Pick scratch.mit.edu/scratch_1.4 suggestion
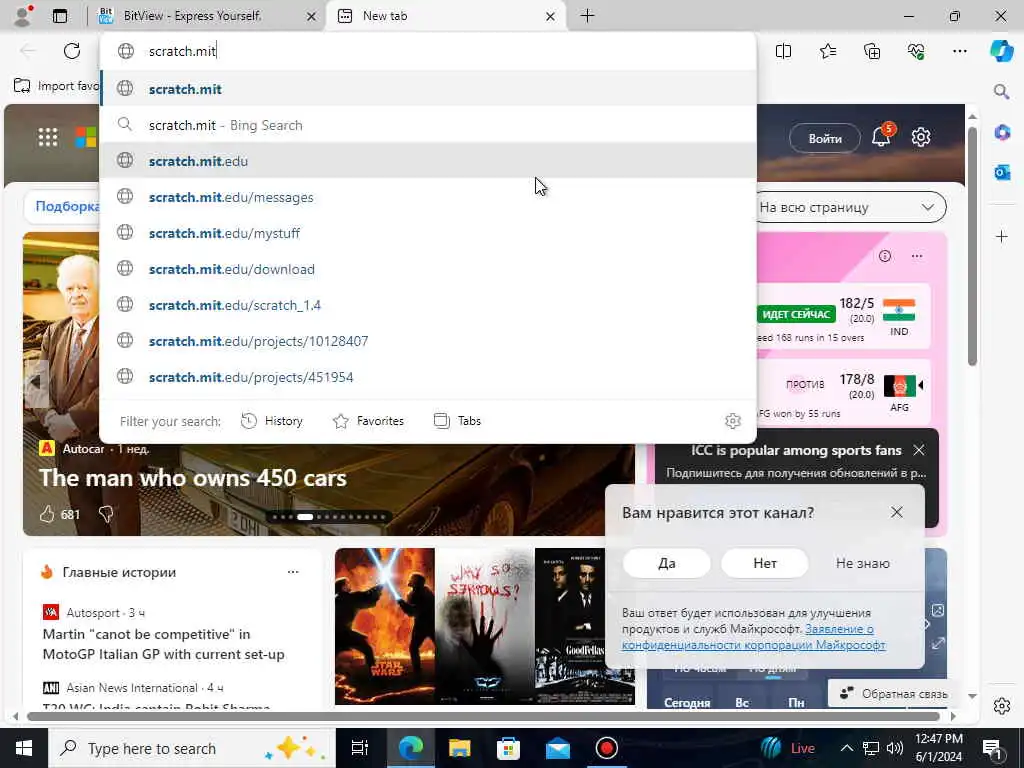The image size is (1024, 768). (428, 305)
